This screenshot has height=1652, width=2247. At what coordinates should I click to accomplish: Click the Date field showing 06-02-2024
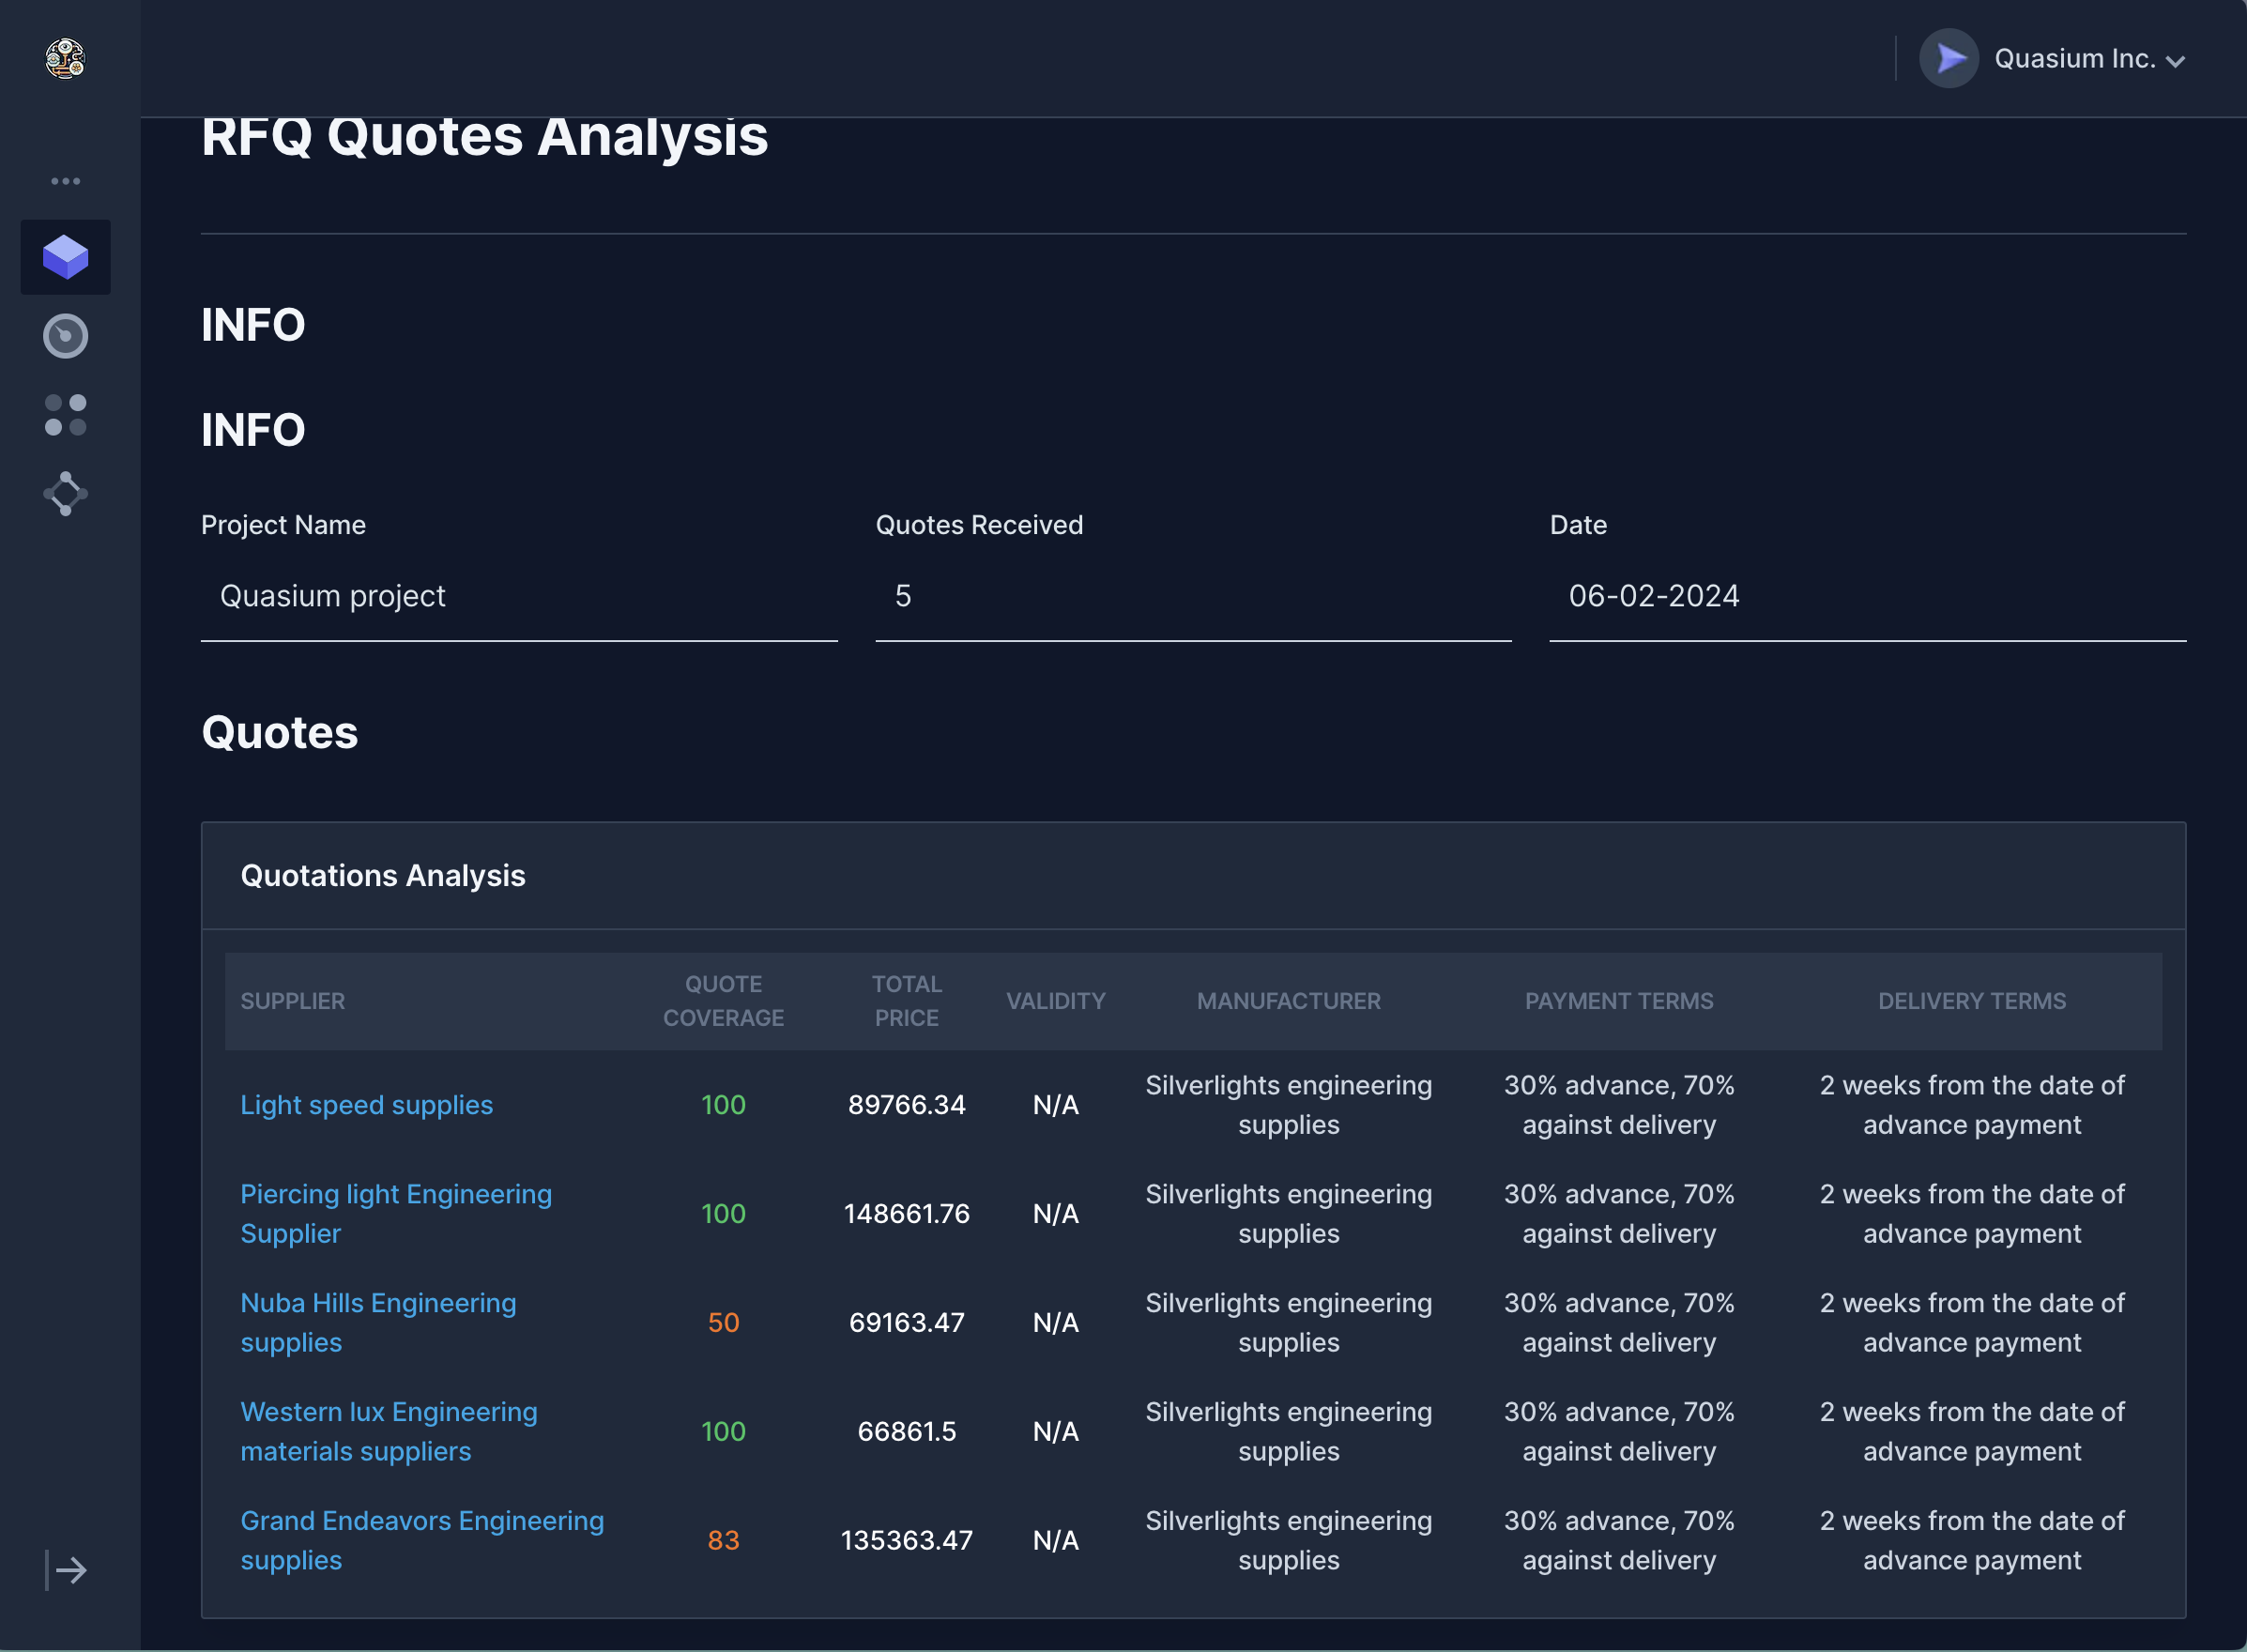click(x=1867, y=596)
